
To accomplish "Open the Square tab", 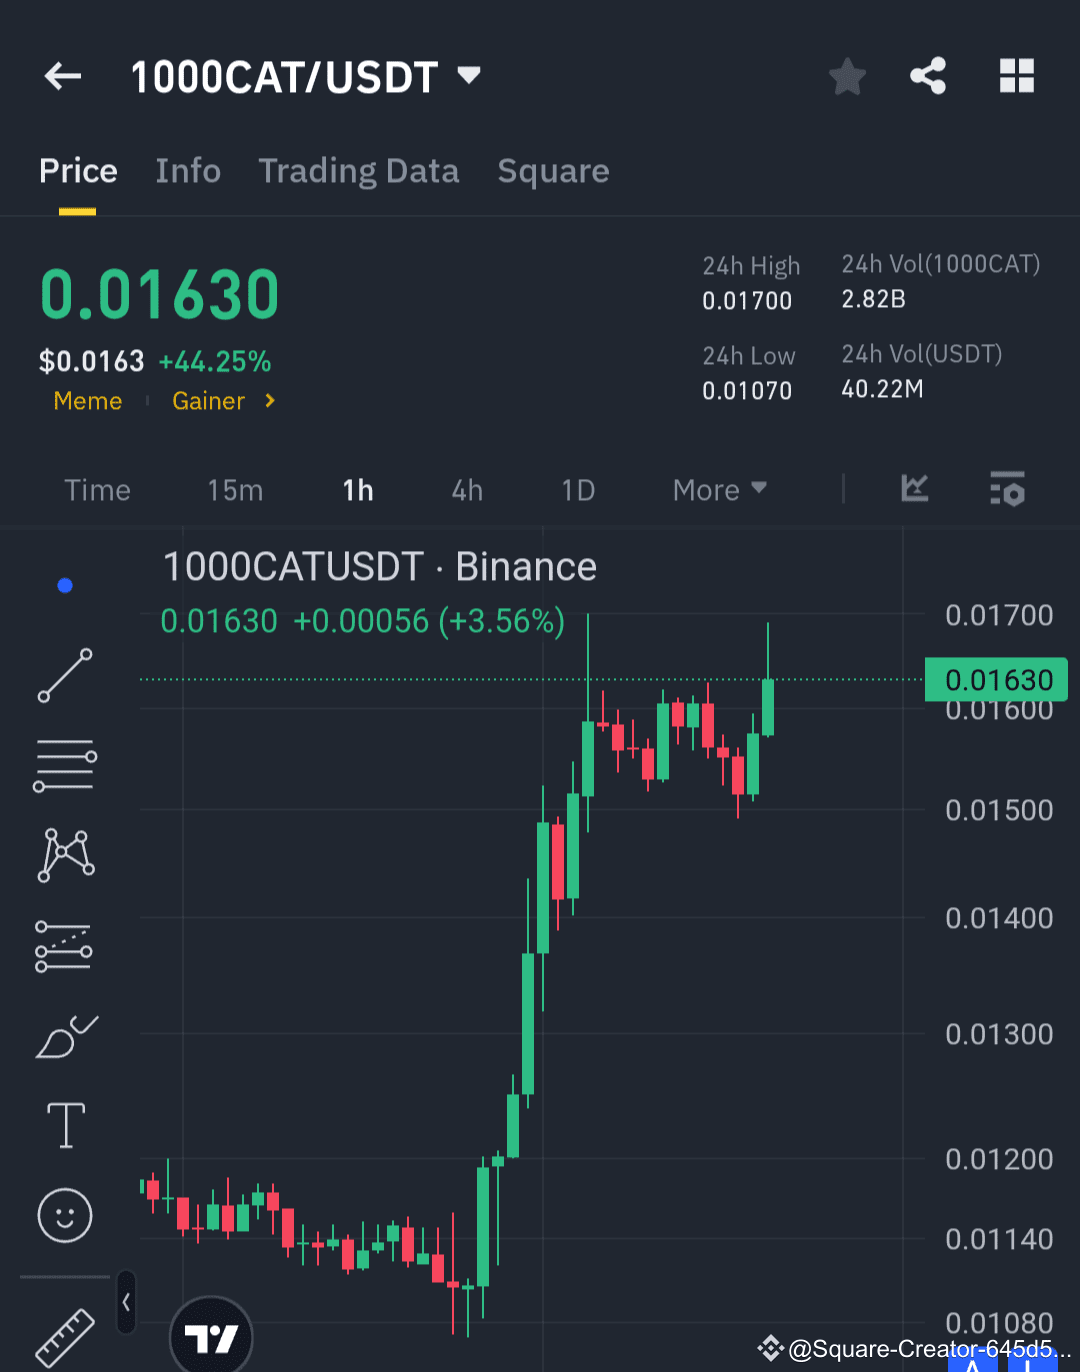I will click(x=553, y=171).
